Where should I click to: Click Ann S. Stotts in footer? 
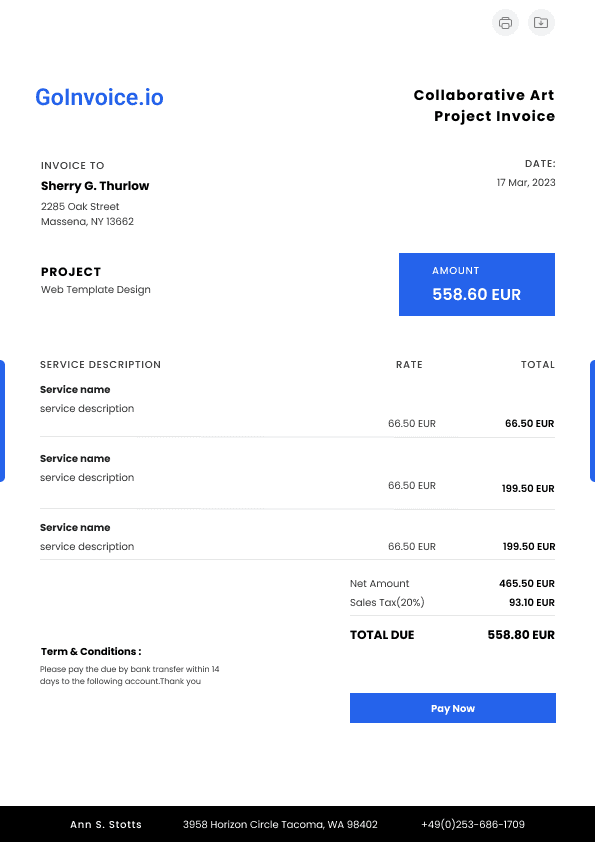(106, 824)
